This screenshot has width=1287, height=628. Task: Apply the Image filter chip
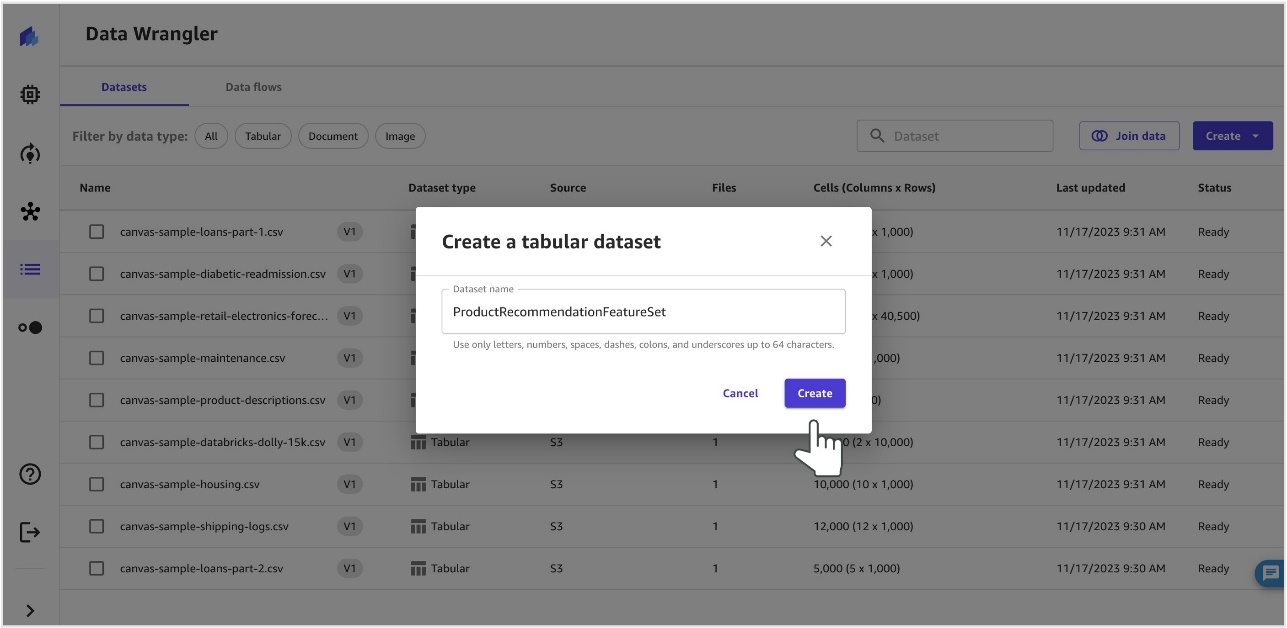point(400,136)
